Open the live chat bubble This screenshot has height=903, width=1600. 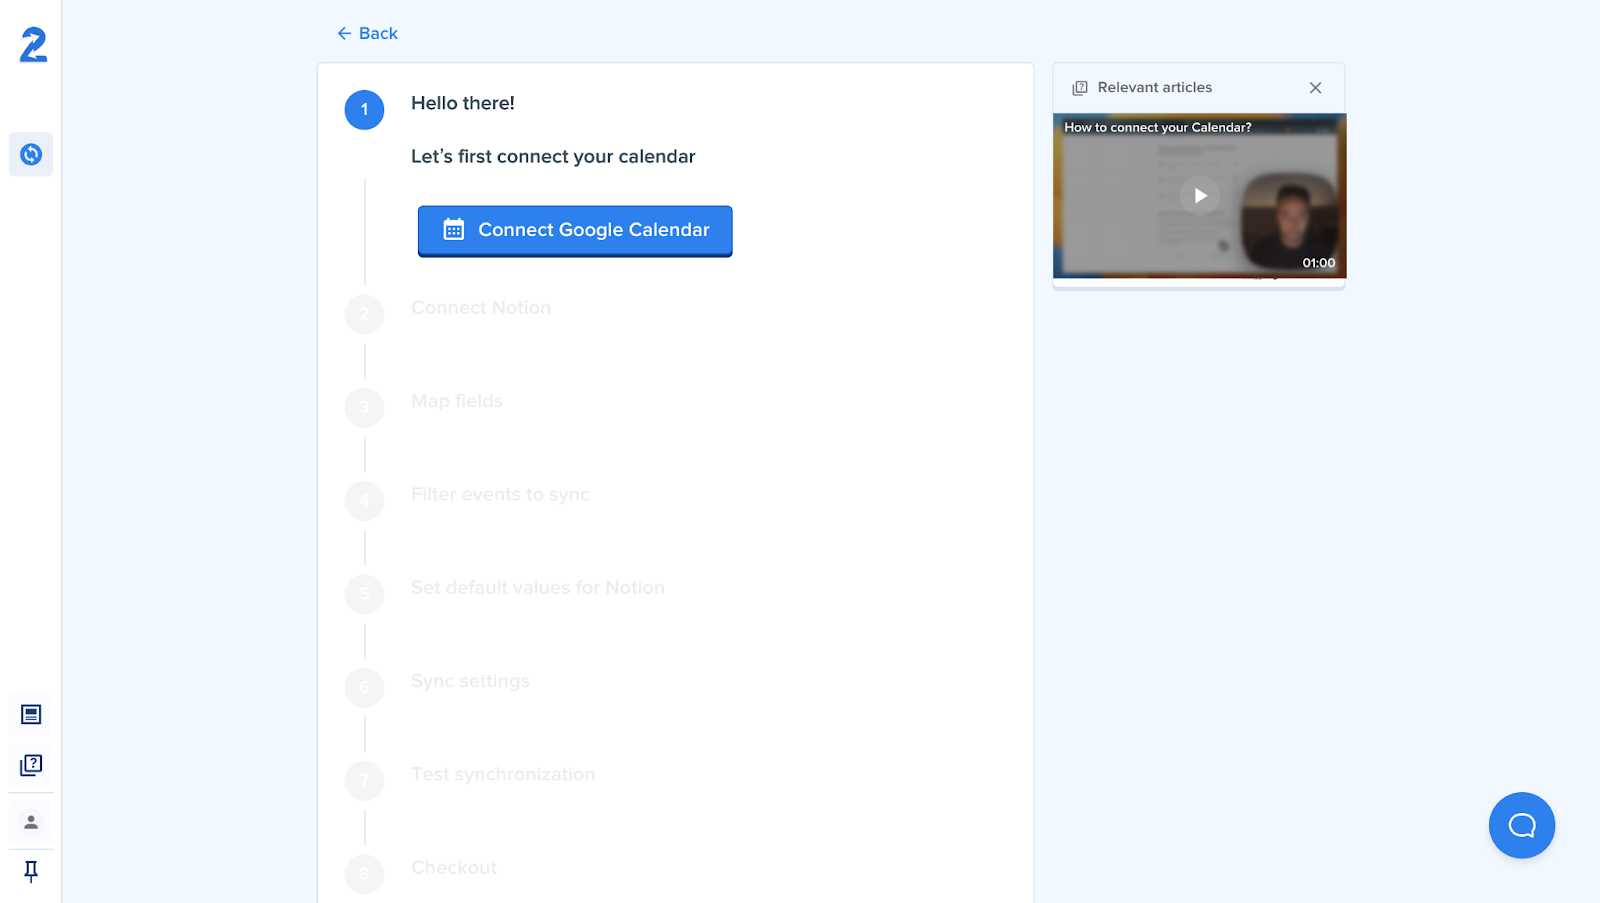[x=1521, y=825]
